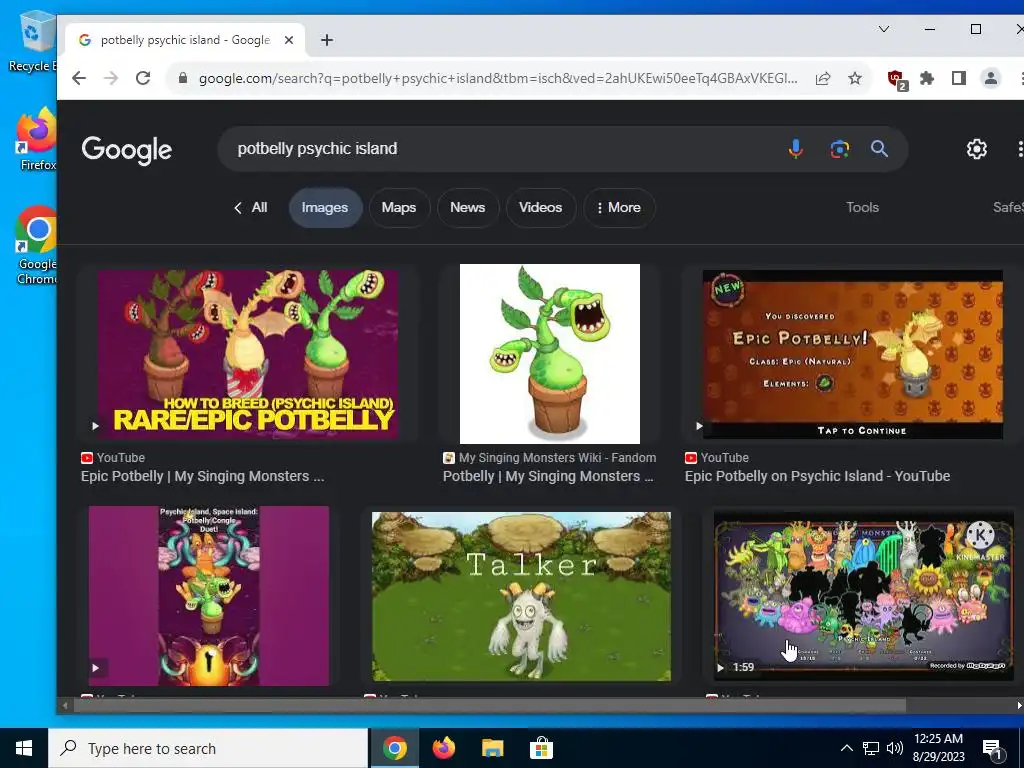The width and height of the screenshot is (1024, 768).
Task: Open 'Potbelly | My Singing Monsters' wiki link
Action: point(548,476)
